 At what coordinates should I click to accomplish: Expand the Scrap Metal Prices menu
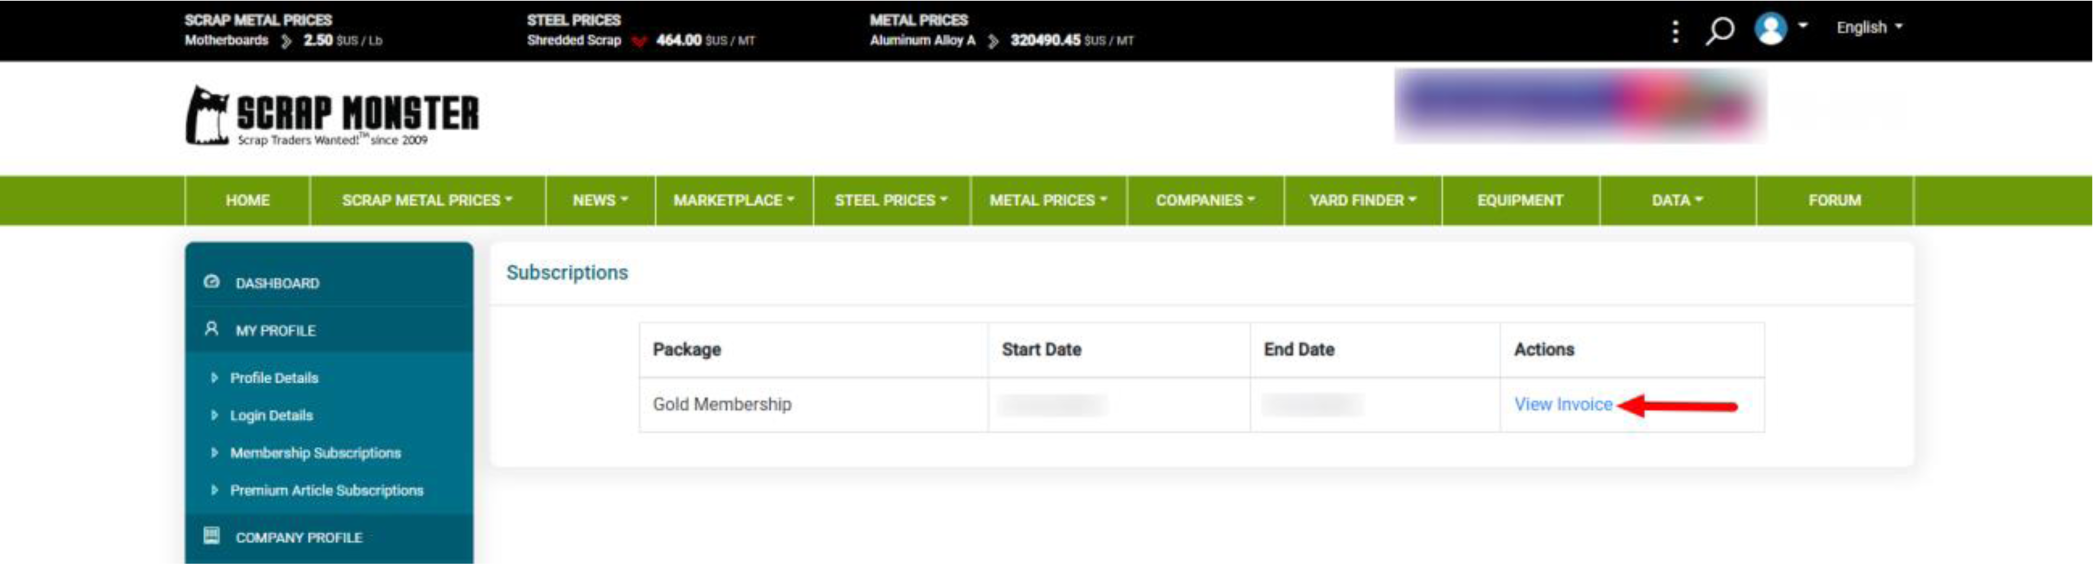427,200
